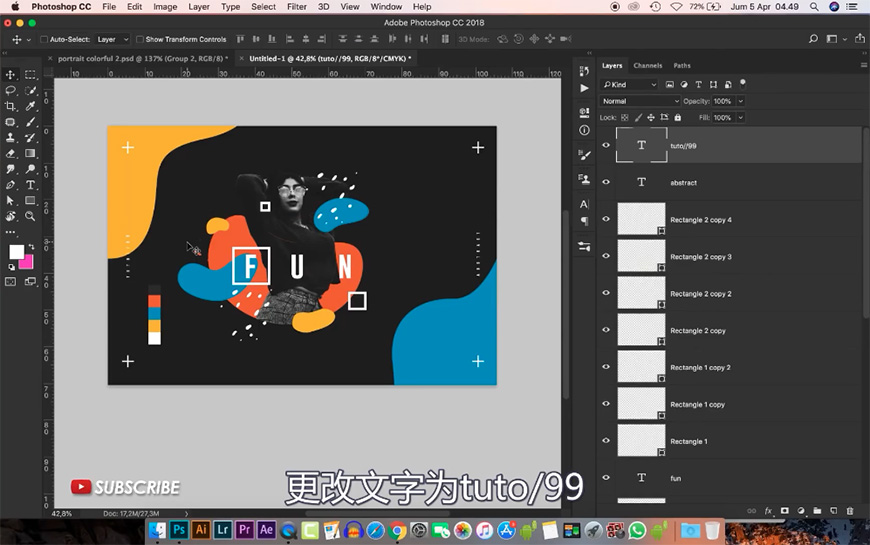Screen dimensions: 870x545
Task: Select the Horizontal Type tool
Action: (x=31, y=185)
